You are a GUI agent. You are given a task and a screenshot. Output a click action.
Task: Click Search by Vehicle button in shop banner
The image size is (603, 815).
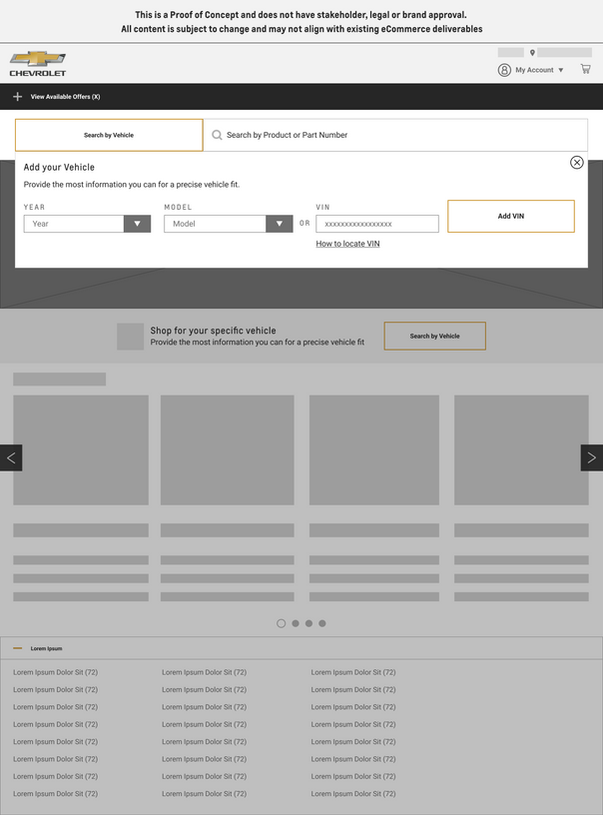pos(435,336)
